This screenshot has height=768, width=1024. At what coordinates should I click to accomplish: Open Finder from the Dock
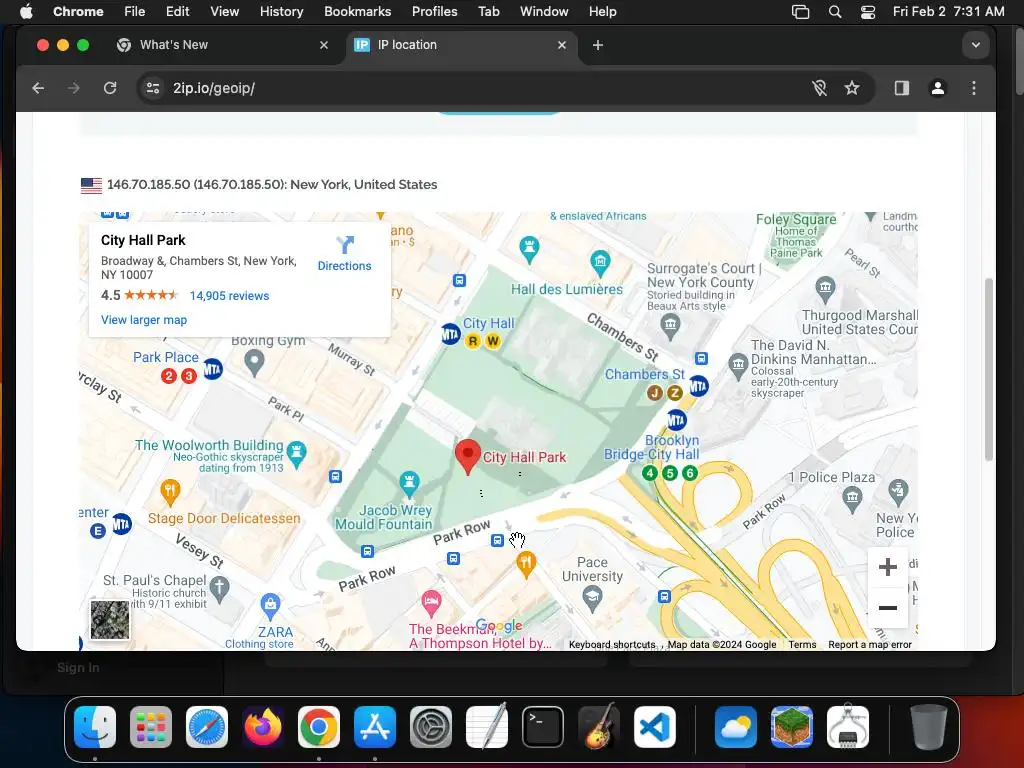pyautogui.click(x=95, y=727)
